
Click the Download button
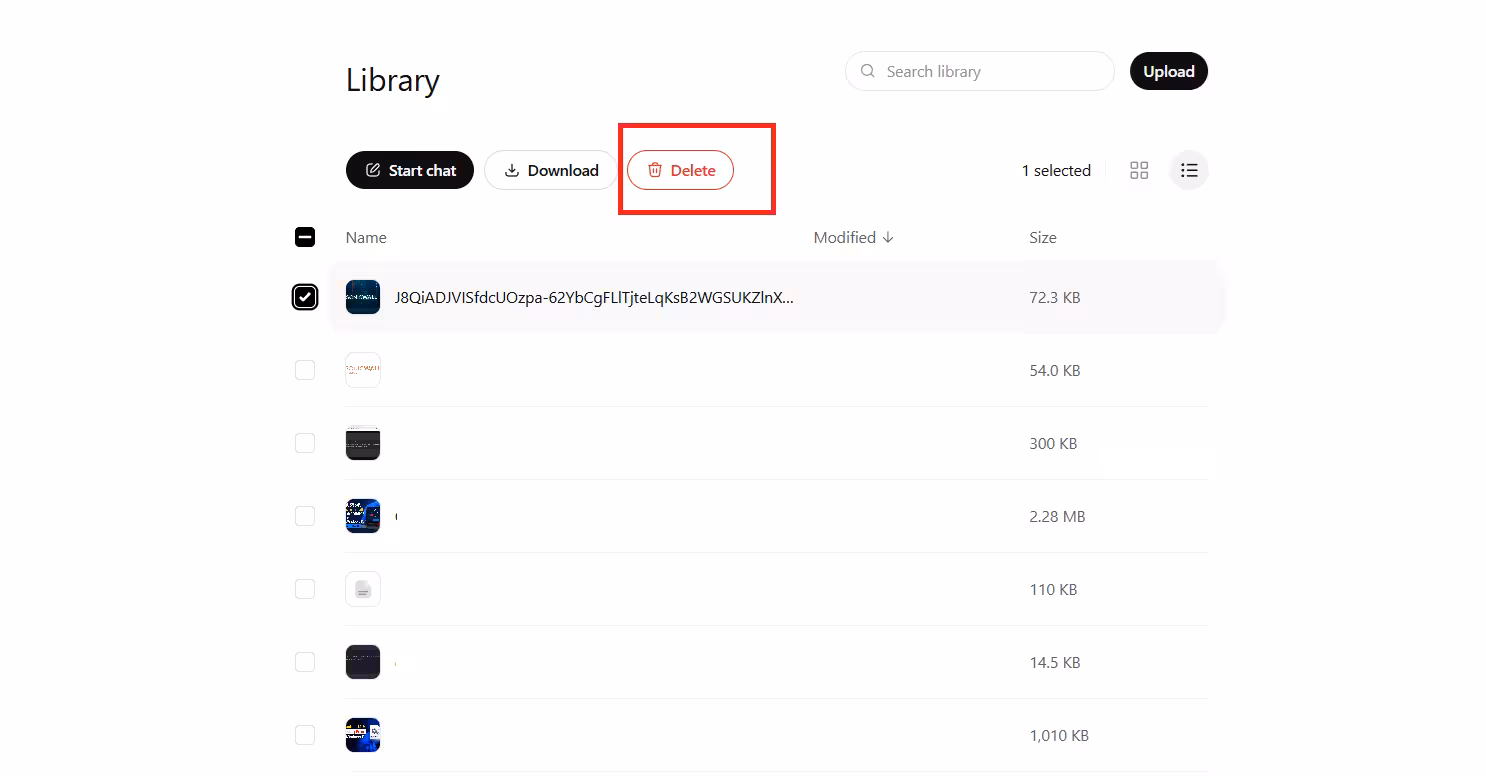click(551, 170)
